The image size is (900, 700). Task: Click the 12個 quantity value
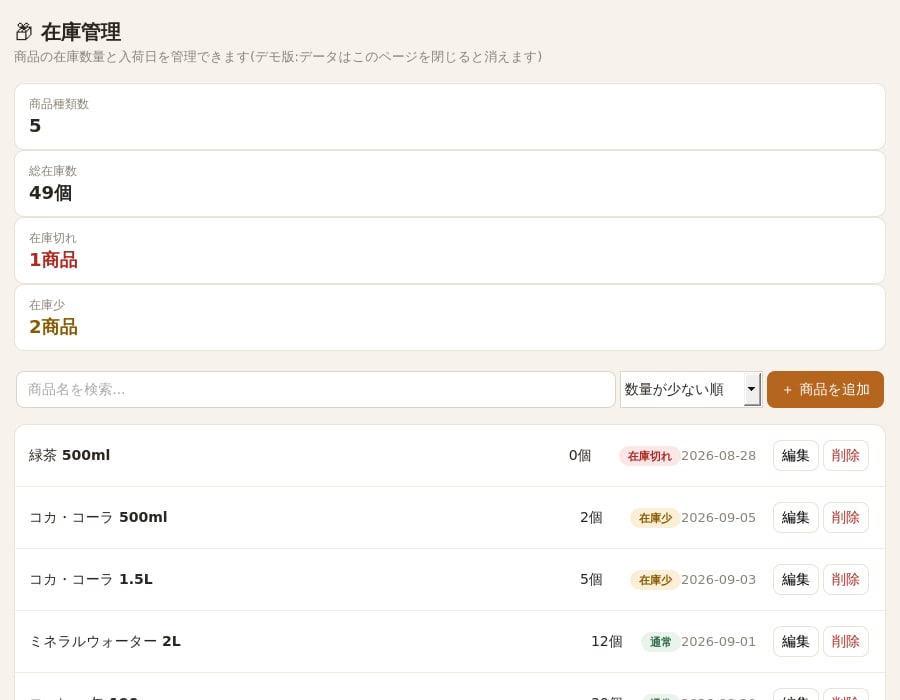point(607,641)
